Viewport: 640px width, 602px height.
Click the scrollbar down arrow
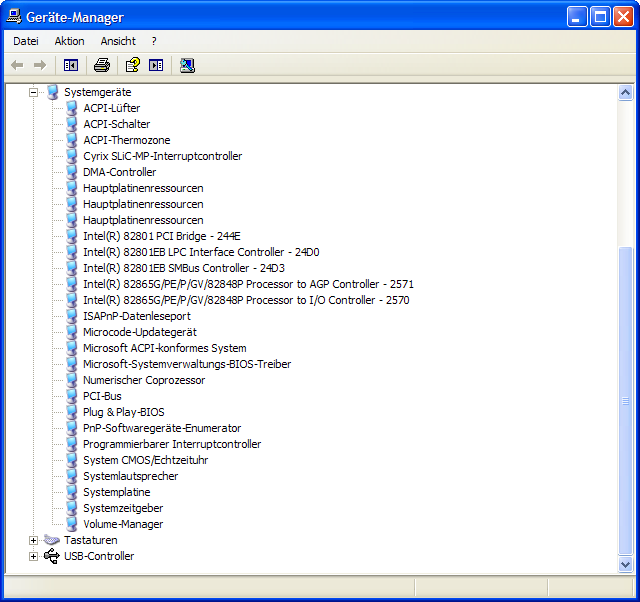[625, 564]
